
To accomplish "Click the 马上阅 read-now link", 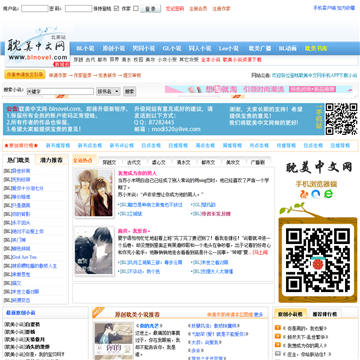I will [260, 253].
